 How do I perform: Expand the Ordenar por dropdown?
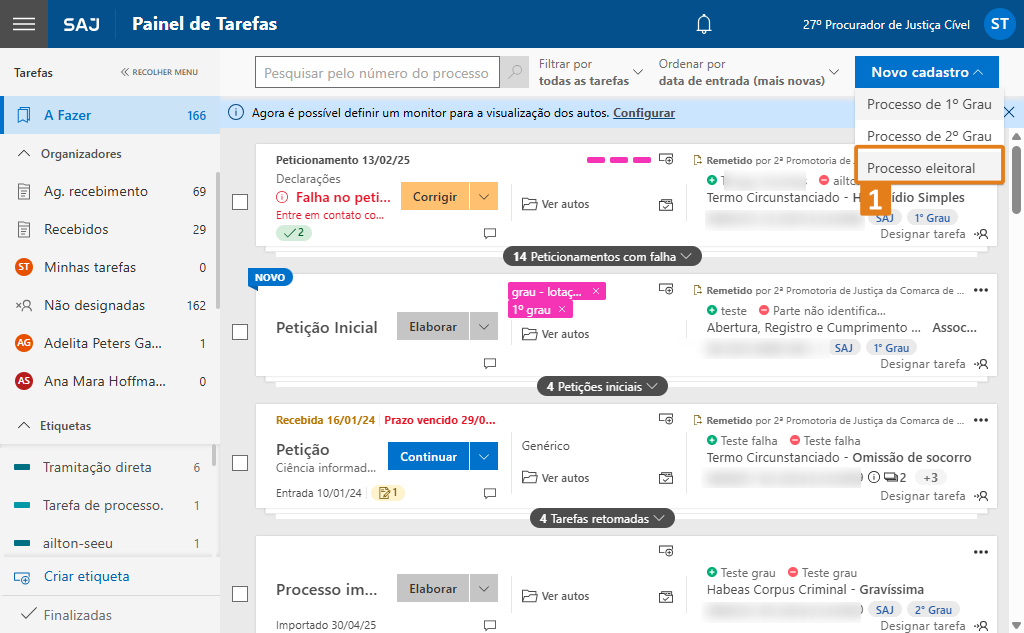(749, 72)
